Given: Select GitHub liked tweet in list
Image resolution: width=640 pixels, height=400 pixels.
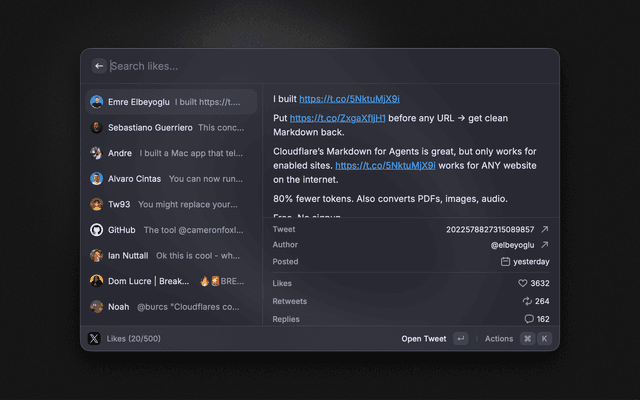Looking at the screenshot, I should tap(168, 230).
